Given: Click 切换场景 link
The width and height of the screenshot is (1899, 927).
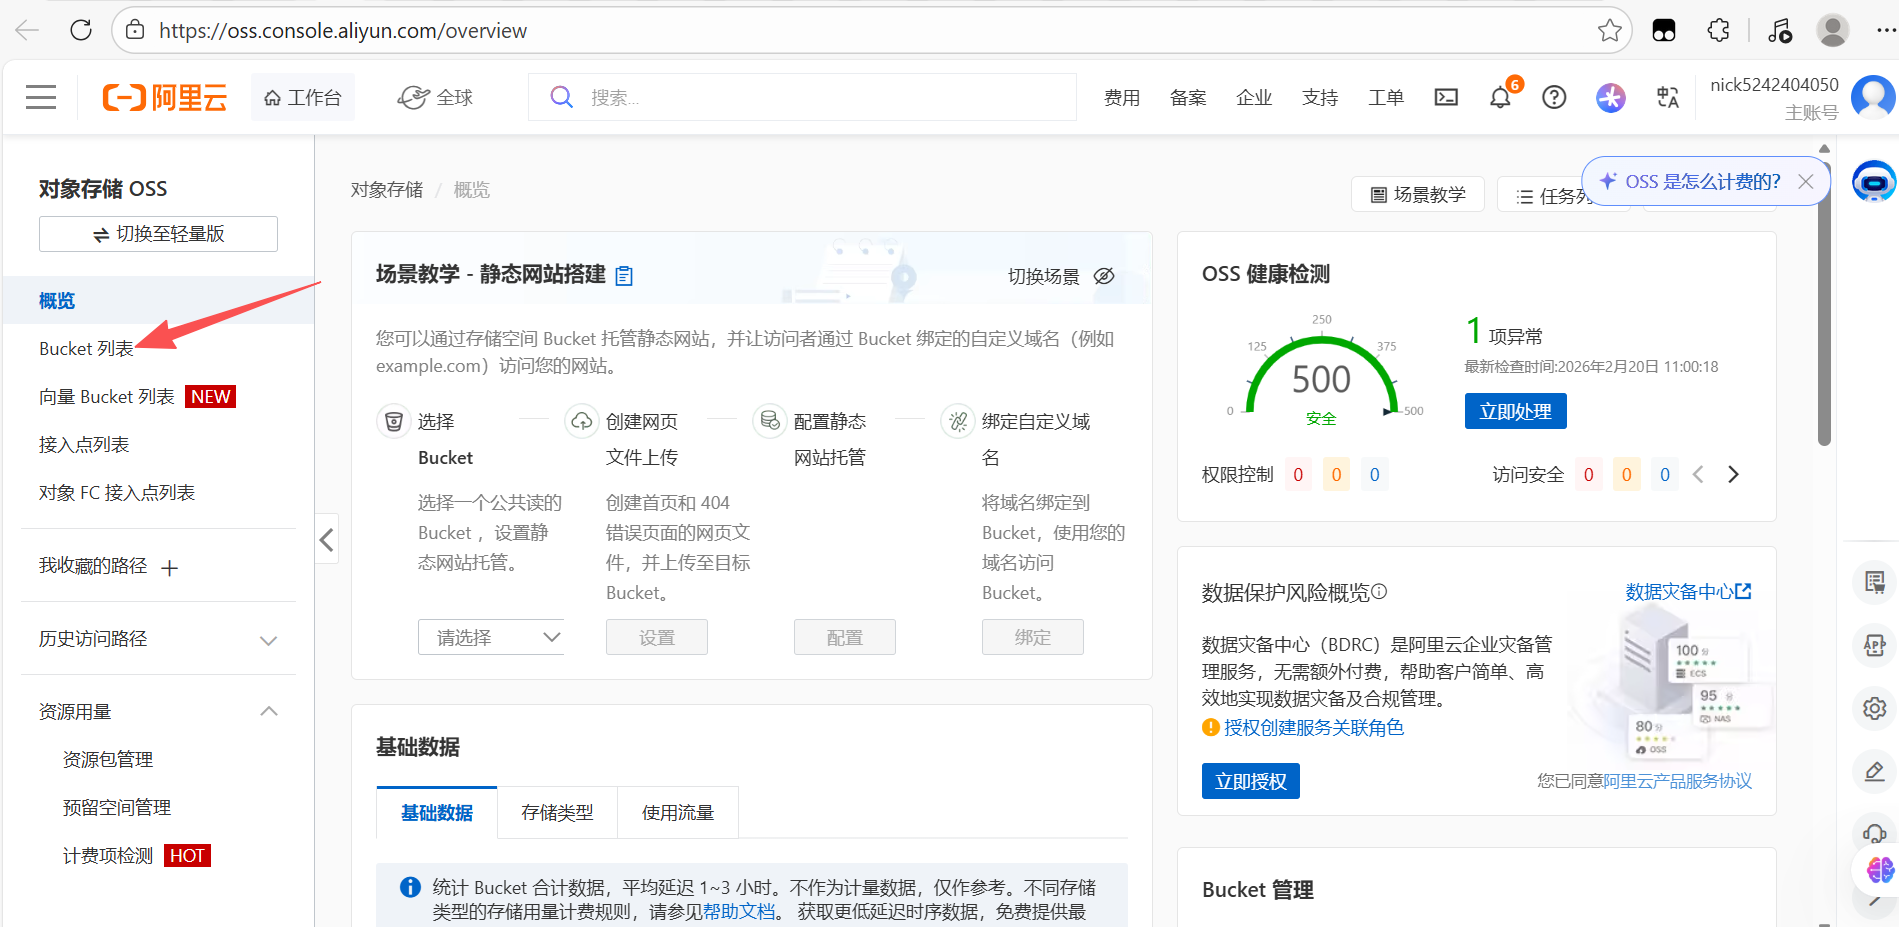Looking at the screenshot, I should [1043, 277].
